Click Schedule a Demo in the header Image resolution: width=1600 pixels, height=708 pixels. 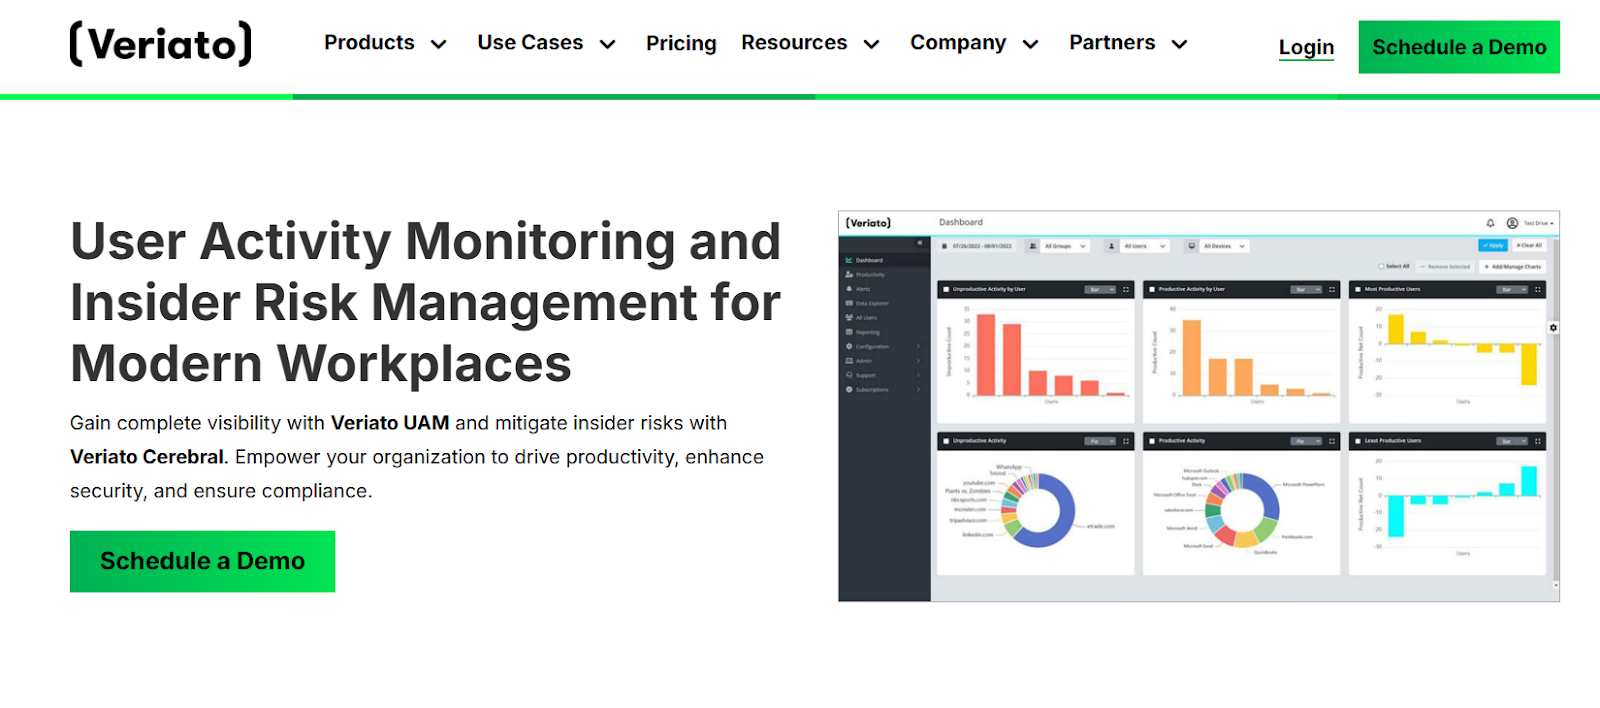(x=1459, y=47)
